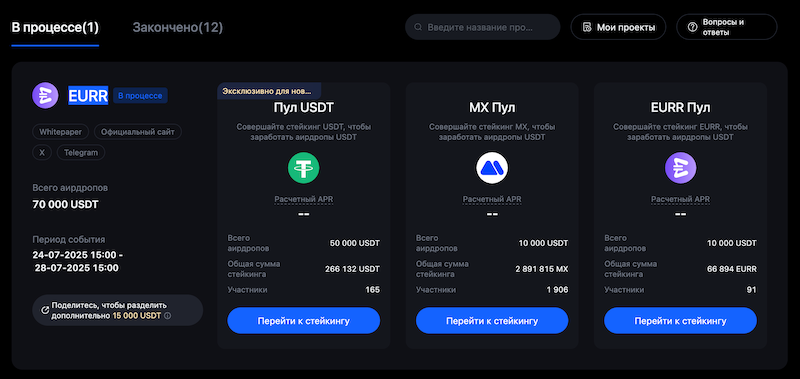The height and width of the screenshot is (379, 800).
Task: Click the info icon after 15 000 USDT
Action: coord(168,316)
